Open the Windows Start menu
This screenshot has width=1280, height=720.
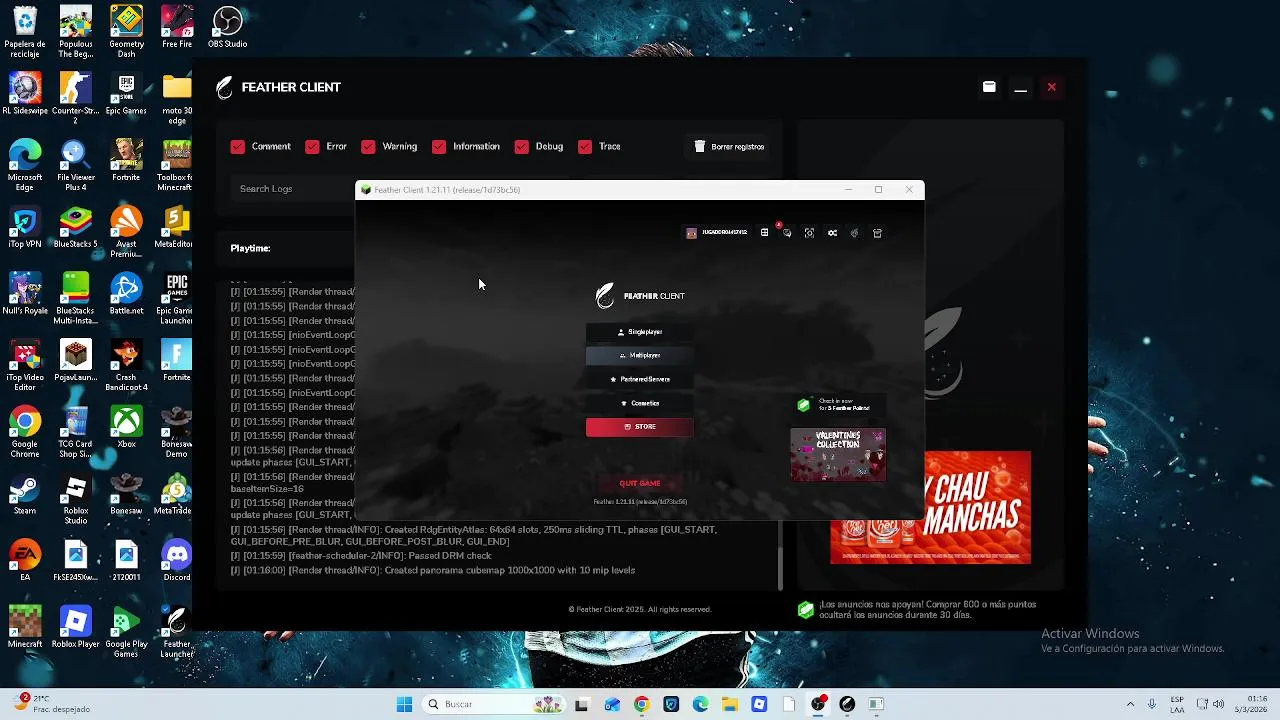pyautogui.click(x=404, y=704)
